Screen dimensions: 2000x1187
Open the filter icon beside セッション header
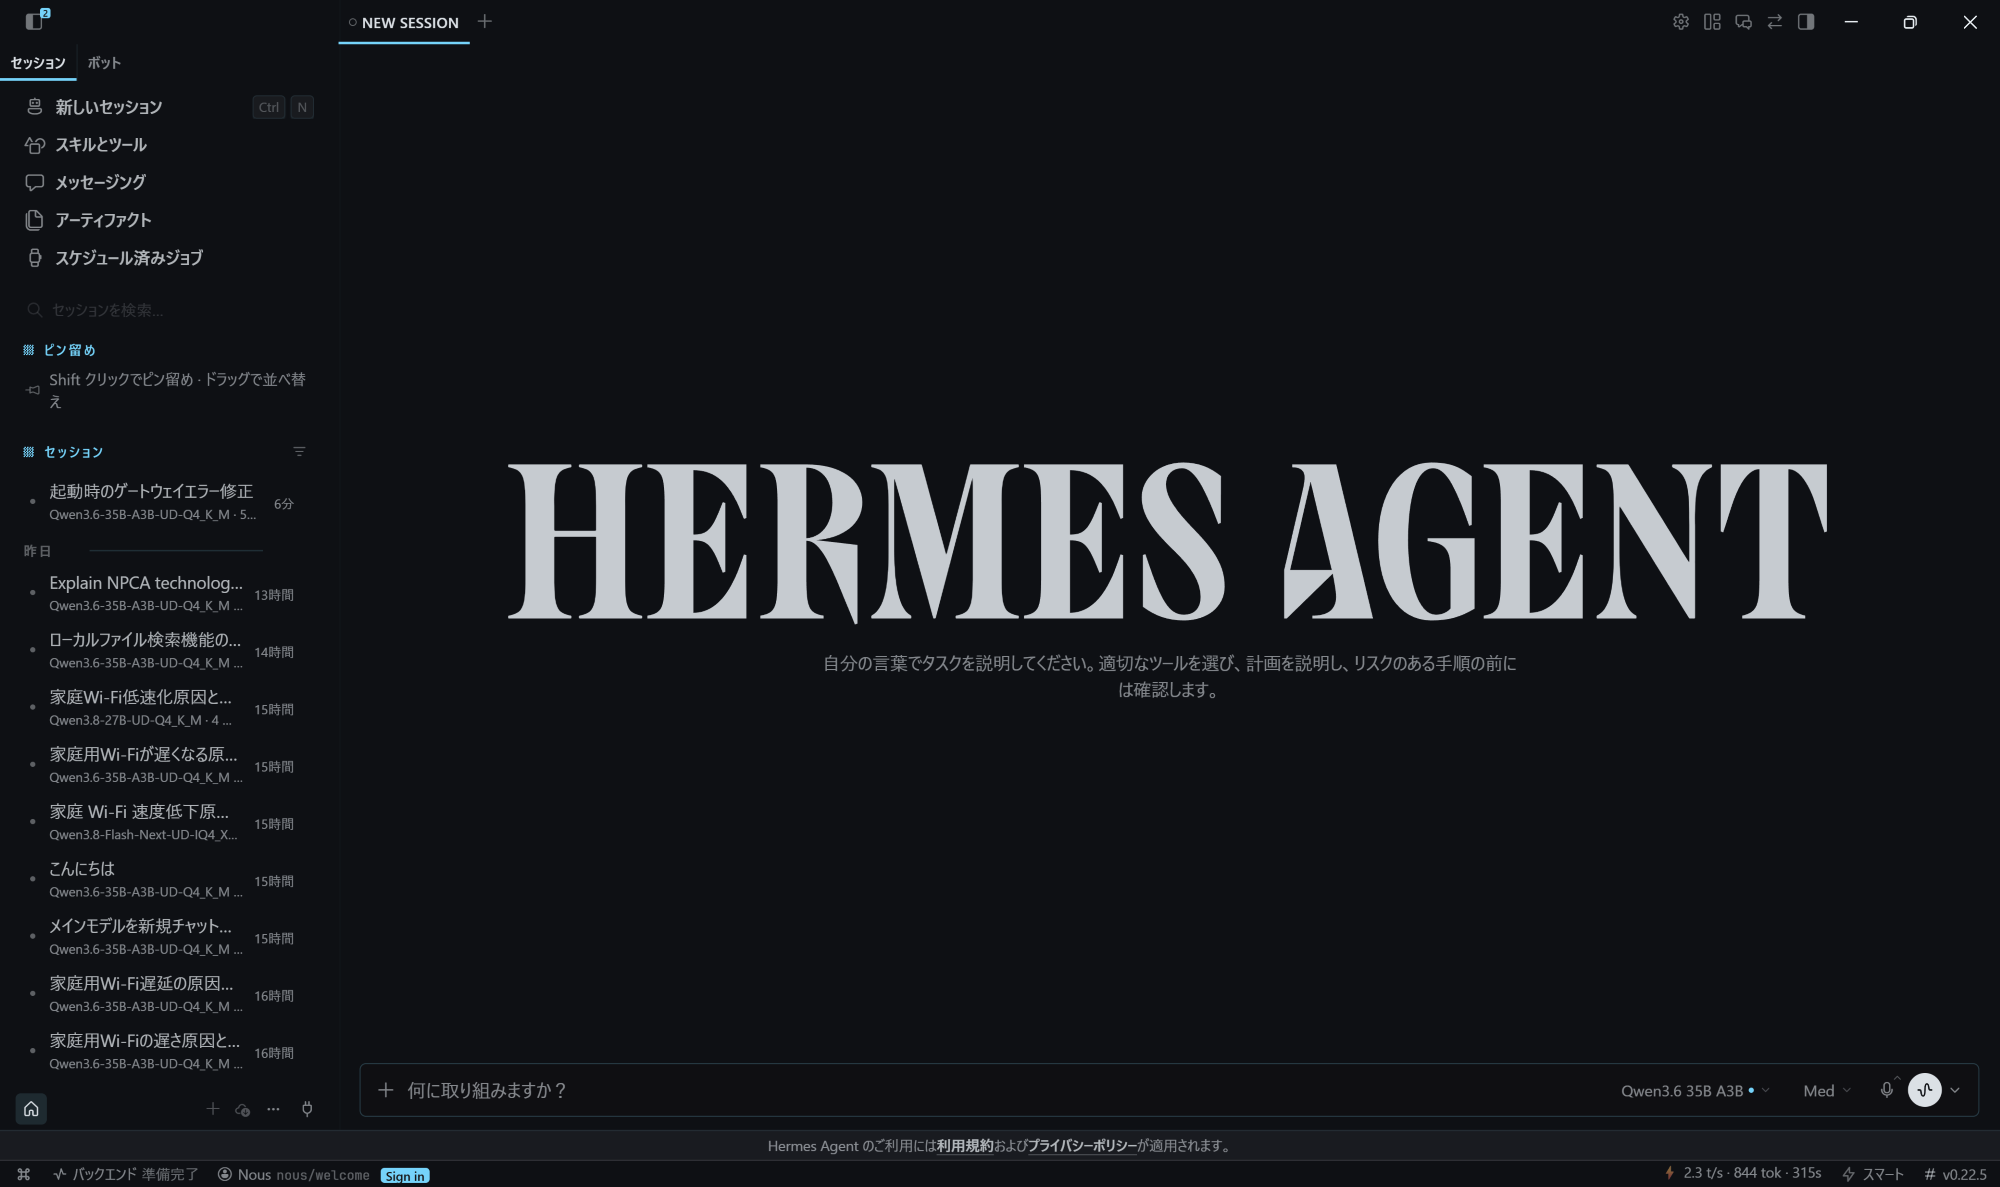(299, 452)
